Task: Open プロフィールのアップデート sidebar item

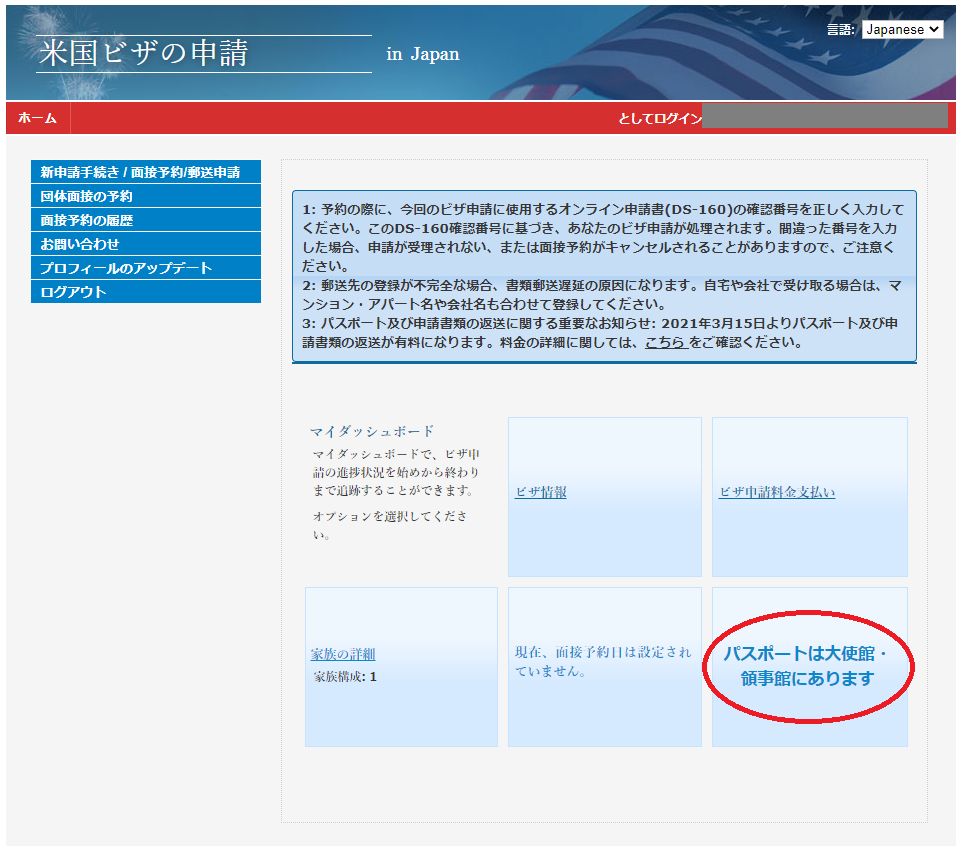Action: click(x=146, y=268)
